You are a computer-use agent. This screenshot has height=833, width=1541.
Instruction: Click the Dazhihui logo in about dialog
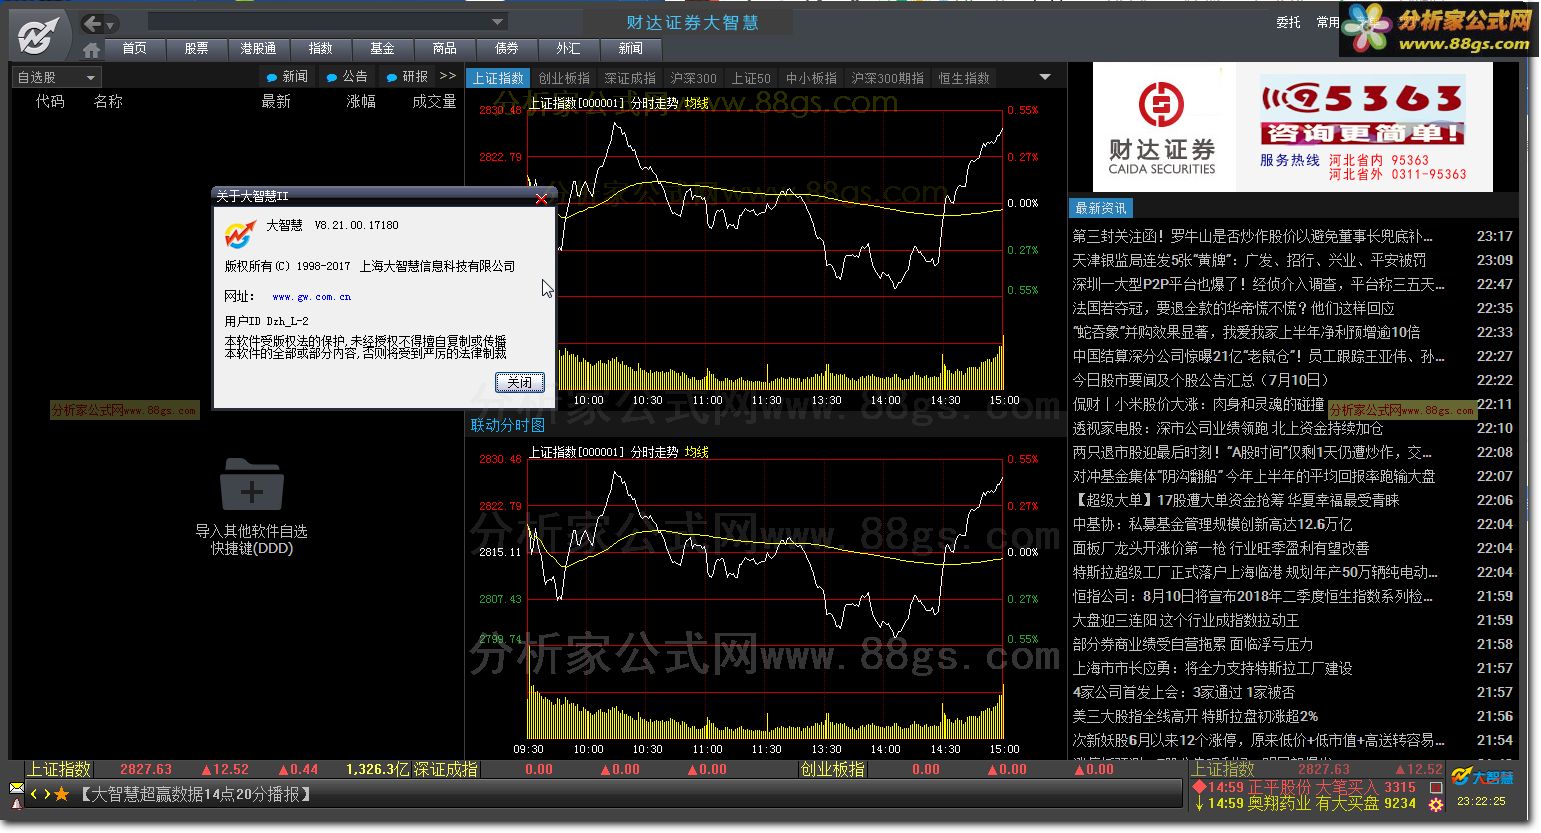coord(240,233)
